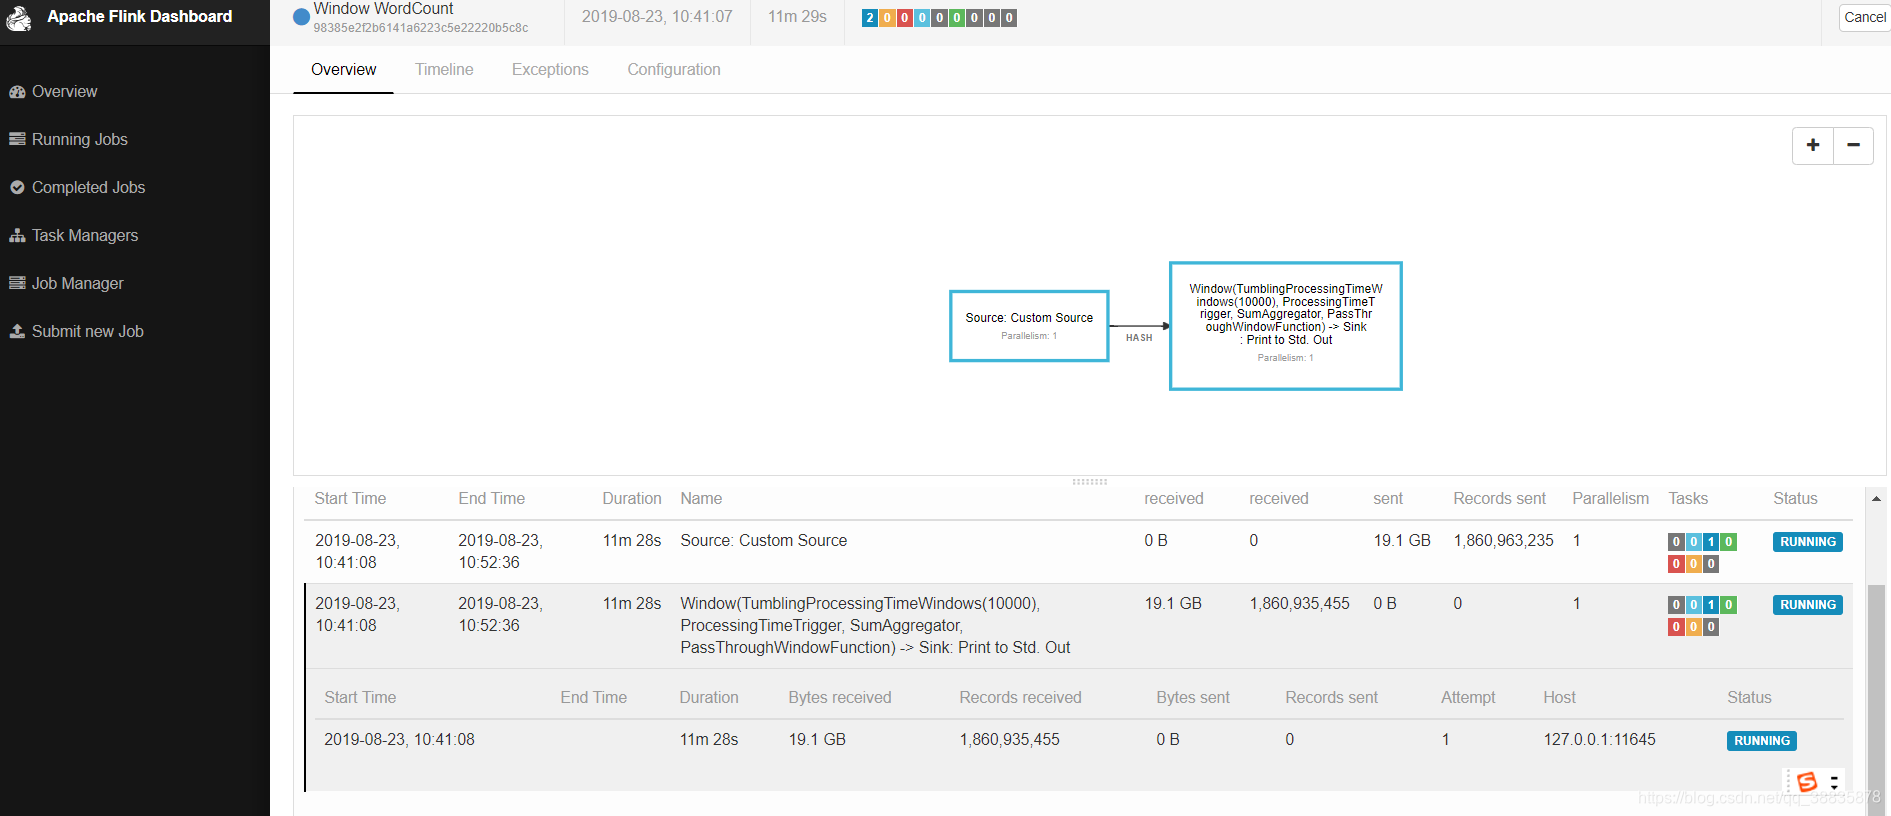Click the vertical scrollbar thumb
The width and height of the screenshot is (1891, 816).
[1877, 700]
